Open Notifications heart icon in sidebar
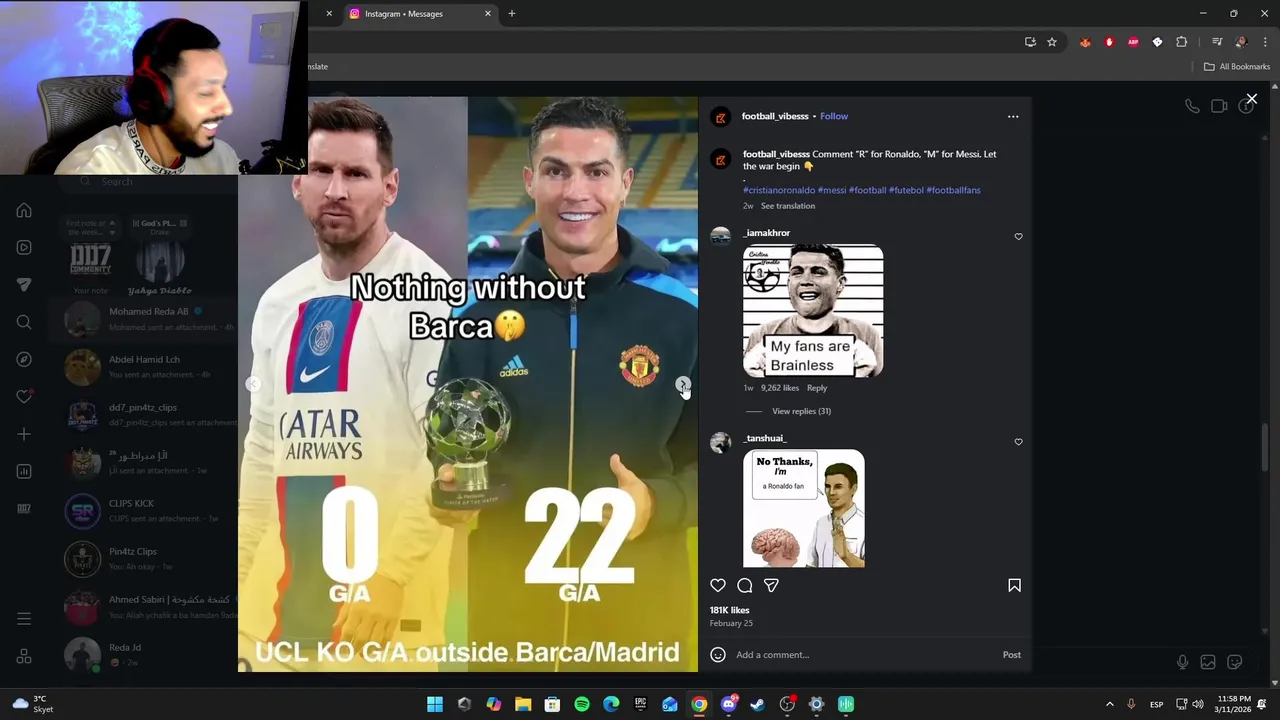Viewport: 1280px width, 720px height. coord(24,396)
